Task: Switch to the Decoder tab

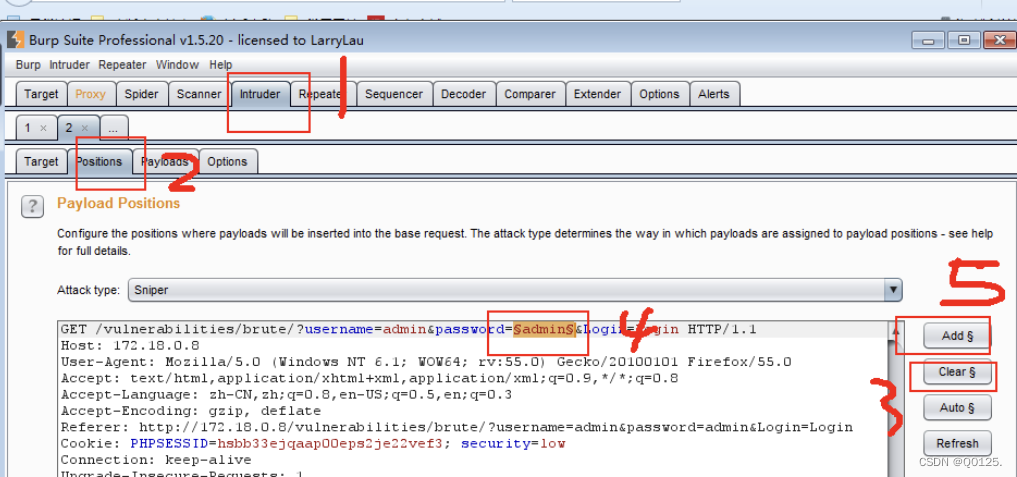Action: (464, 94)
